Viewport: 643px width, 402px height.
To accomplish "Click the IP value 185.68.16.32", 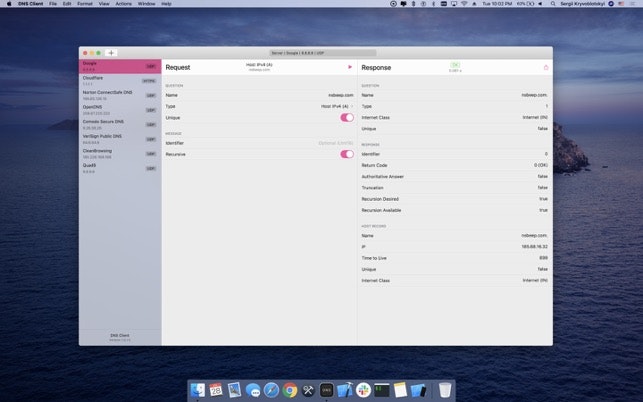I will point(534,247).
